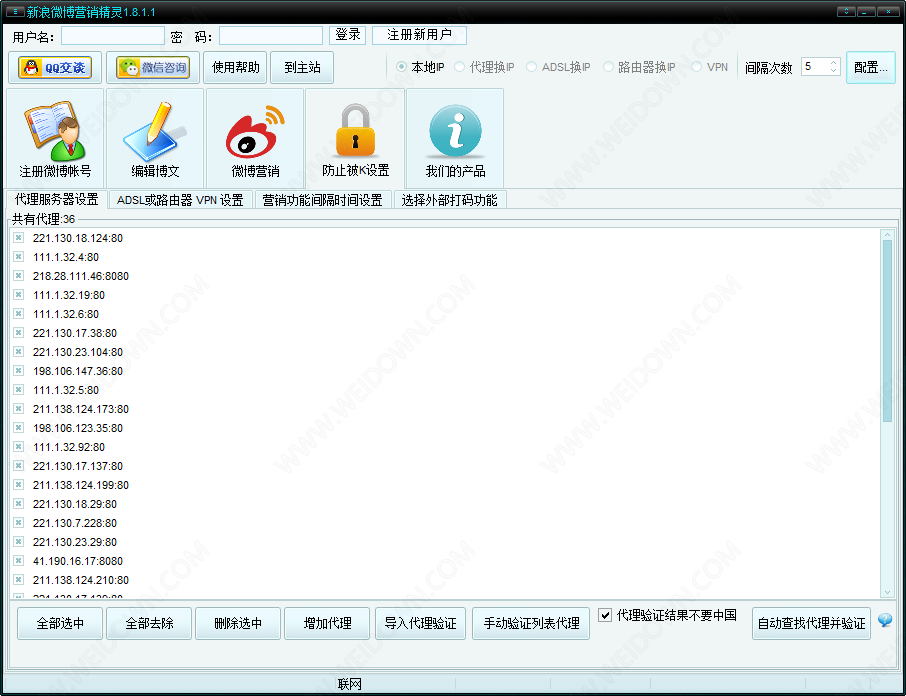The image size is (906, 696).
Task: Open the 微博营销 Weibo icon
Action: pyautogui.click(x=255, y=138)
